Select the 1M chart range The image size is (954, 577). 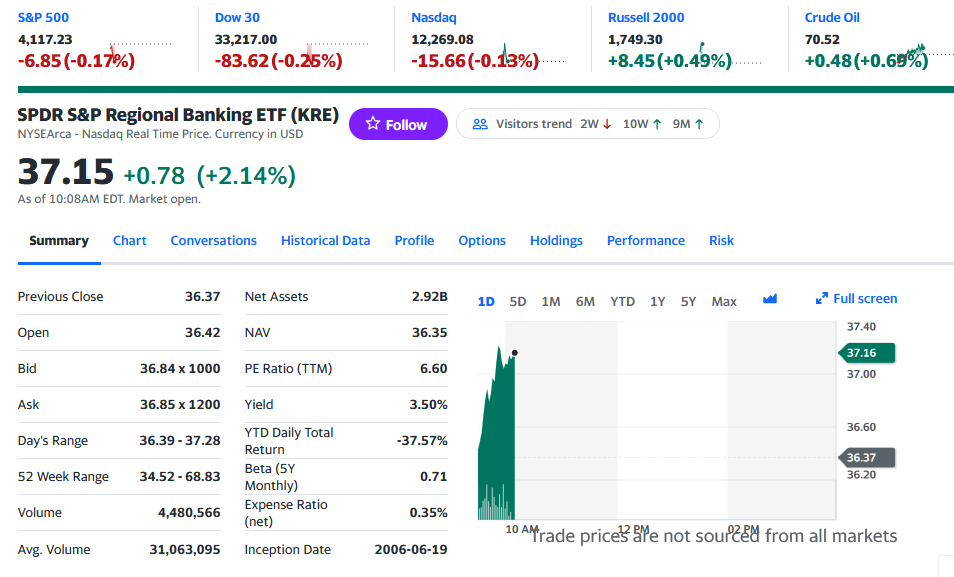(551, 301)
